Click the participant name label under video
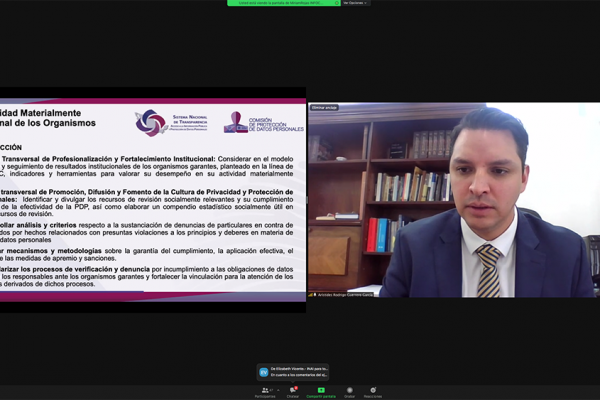The width and height of the screenshot is (600, 400). [343, 295]
